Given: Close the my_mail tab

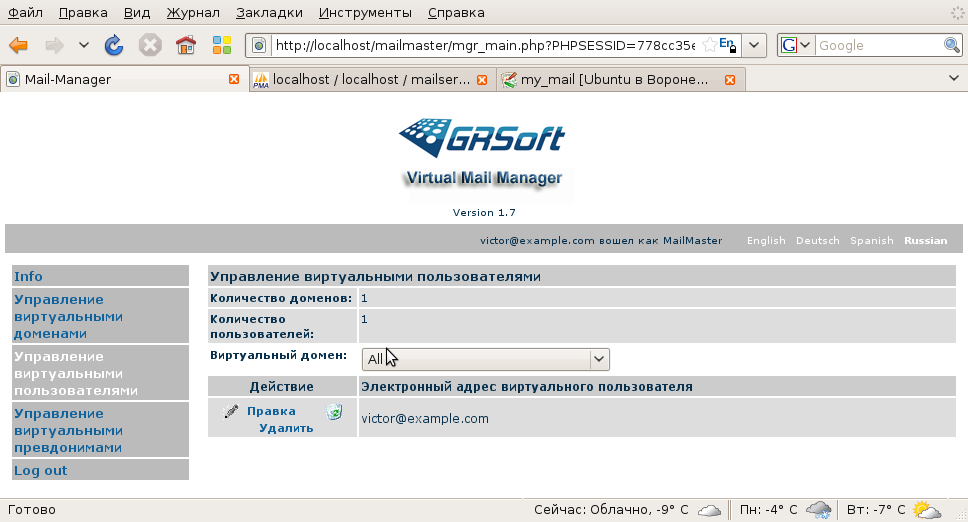Looking at the screenshot, I should pos(730,80).
